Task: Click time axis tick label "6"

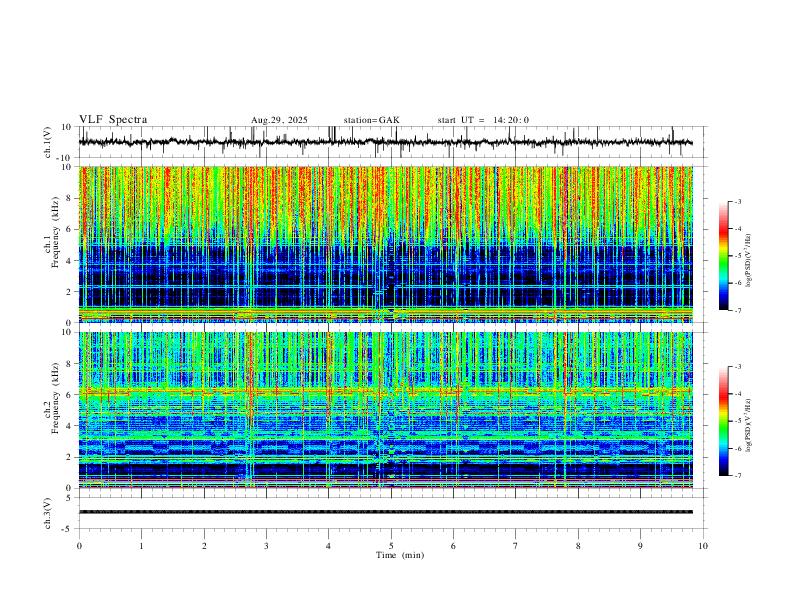Action: pos(453,546)
